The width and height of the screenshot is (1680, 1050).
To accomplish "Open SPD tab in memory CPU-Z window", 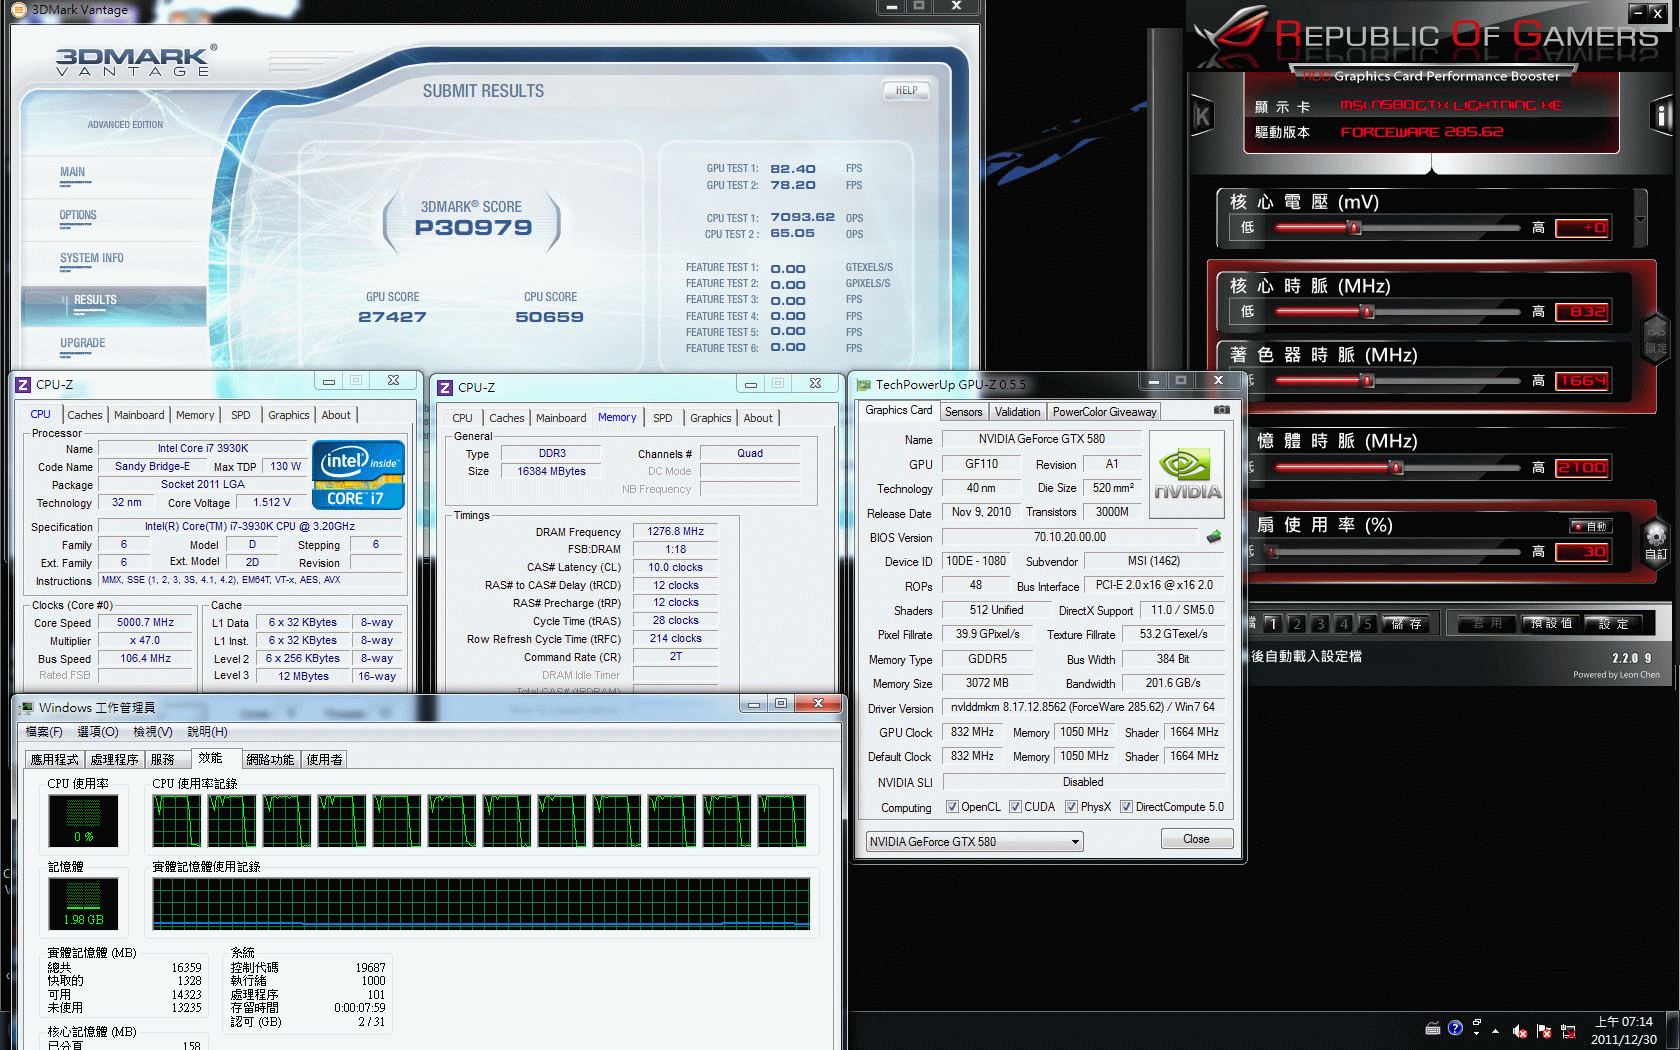I will tap(662, 418).
